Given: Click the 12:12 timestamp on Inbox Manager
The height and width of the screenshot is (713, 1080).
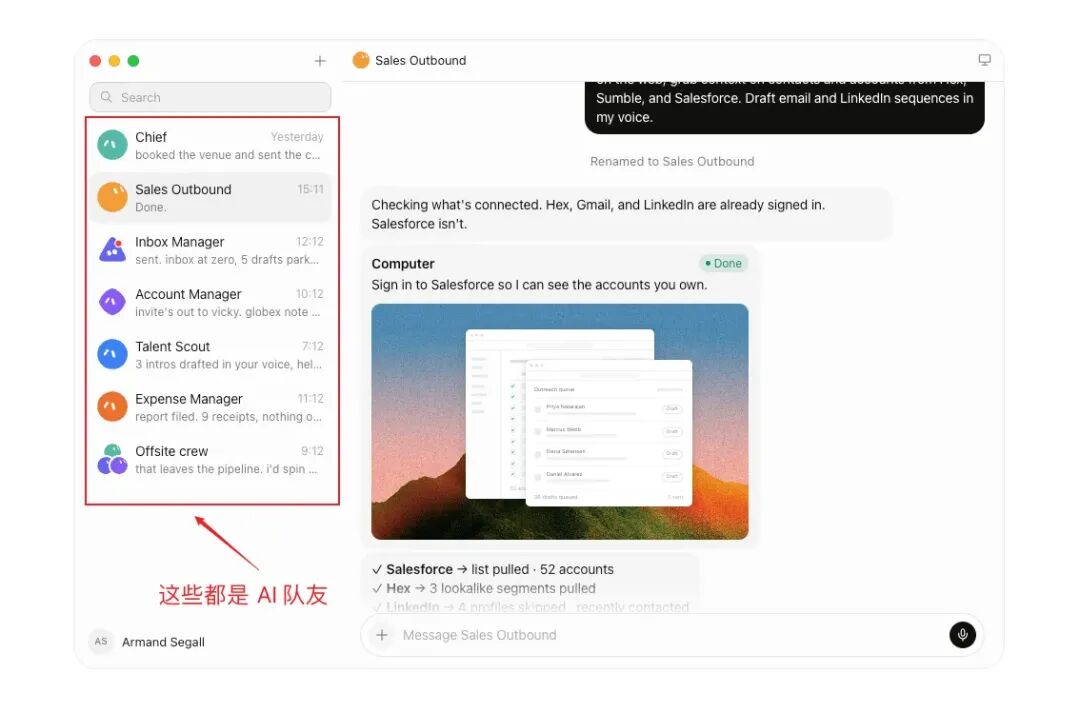Looking at the screenshot, I should [x=309, y=241].
